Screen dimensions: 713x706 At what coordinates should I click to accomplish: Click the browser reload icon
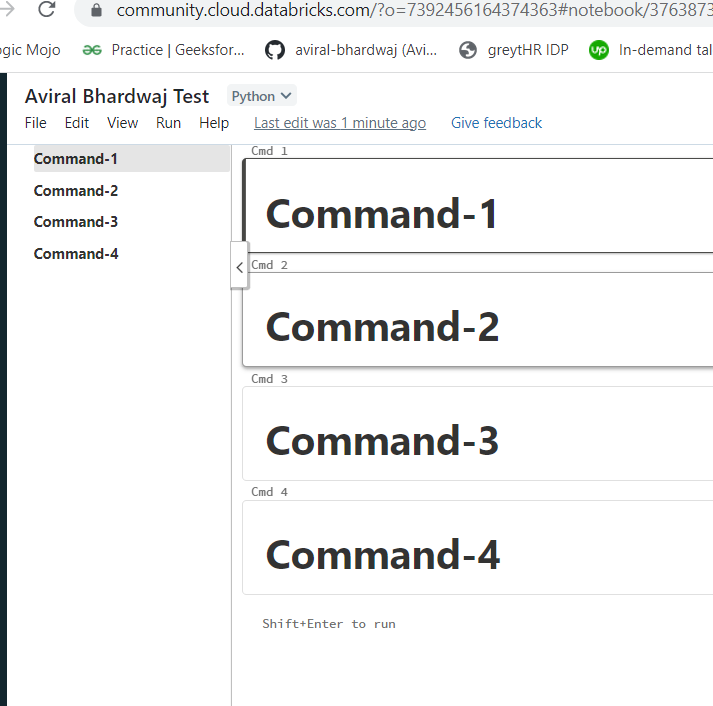46,10
